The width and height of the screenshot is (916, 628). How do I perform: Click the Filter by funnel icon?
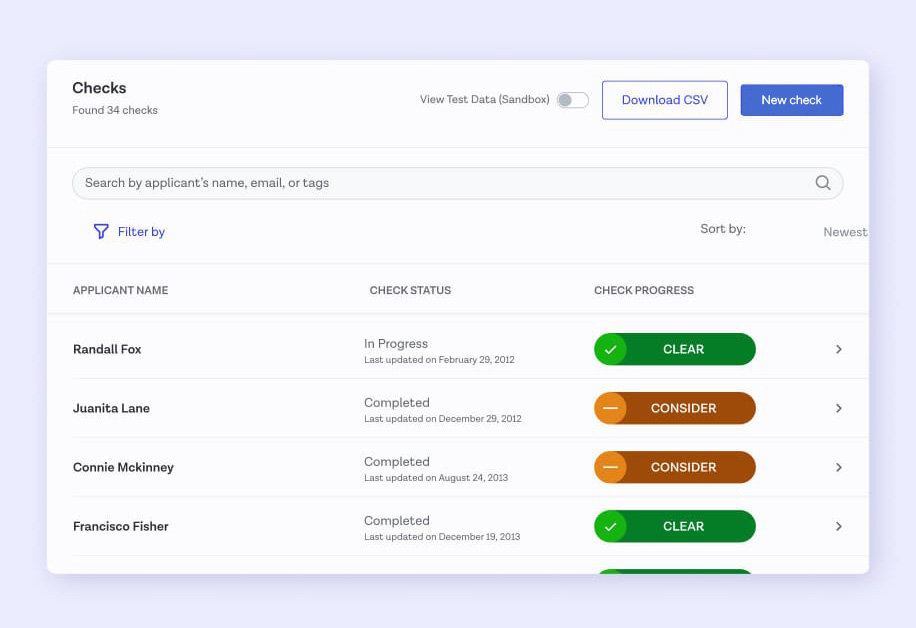tap(101, 231)
